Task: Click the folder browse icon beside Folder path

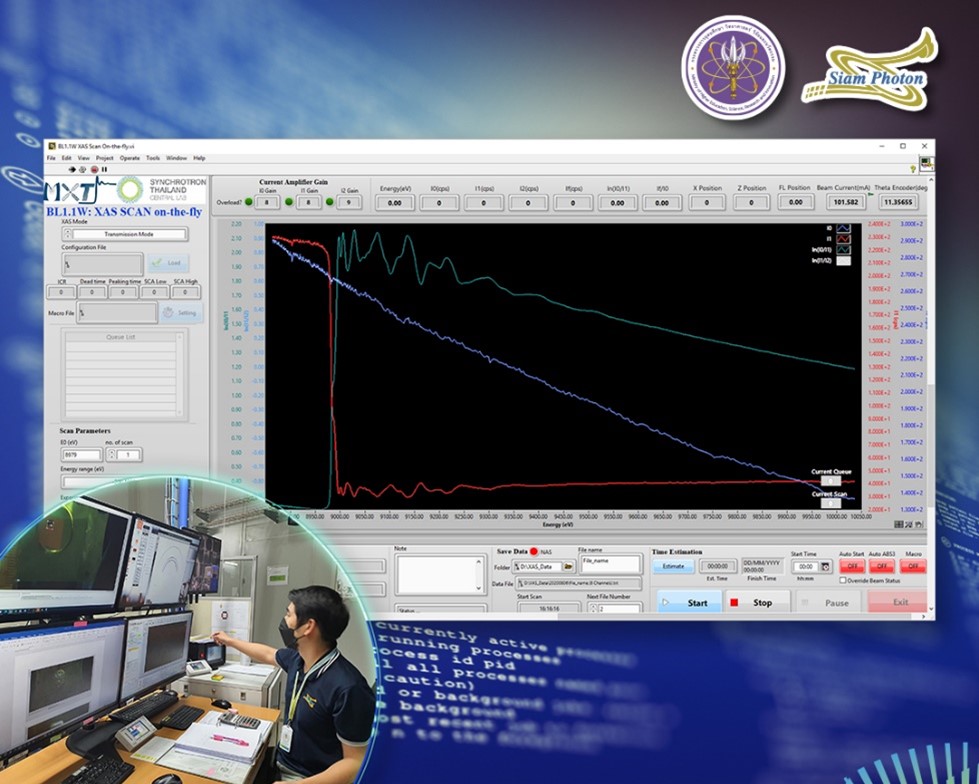Action: 568,567
